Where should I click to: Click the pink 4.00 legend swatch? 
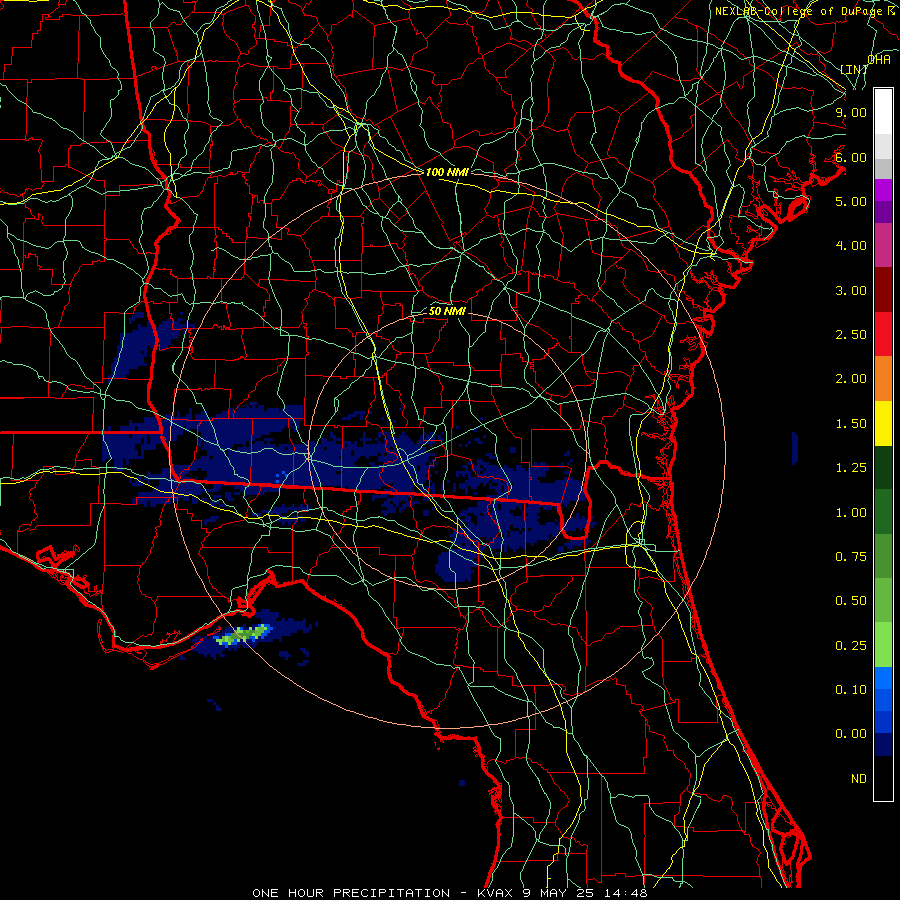pos(883,245)
